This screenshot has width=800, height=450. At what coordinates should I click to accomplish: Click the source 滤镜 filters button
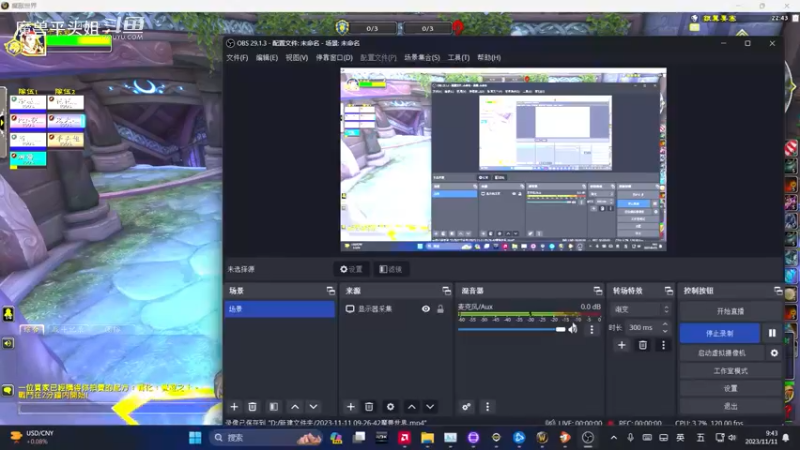(390, 269)
